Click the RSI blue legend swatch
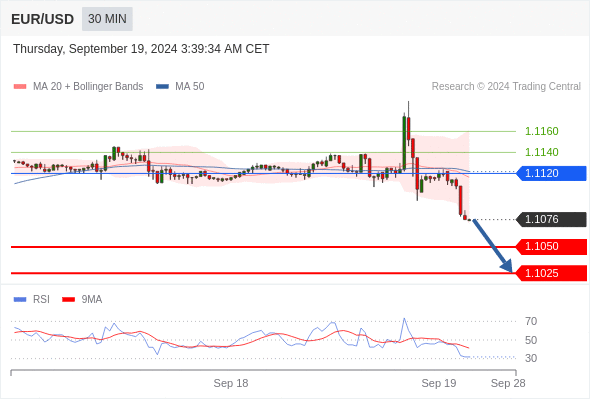590x400 pixels. [20, 300]
